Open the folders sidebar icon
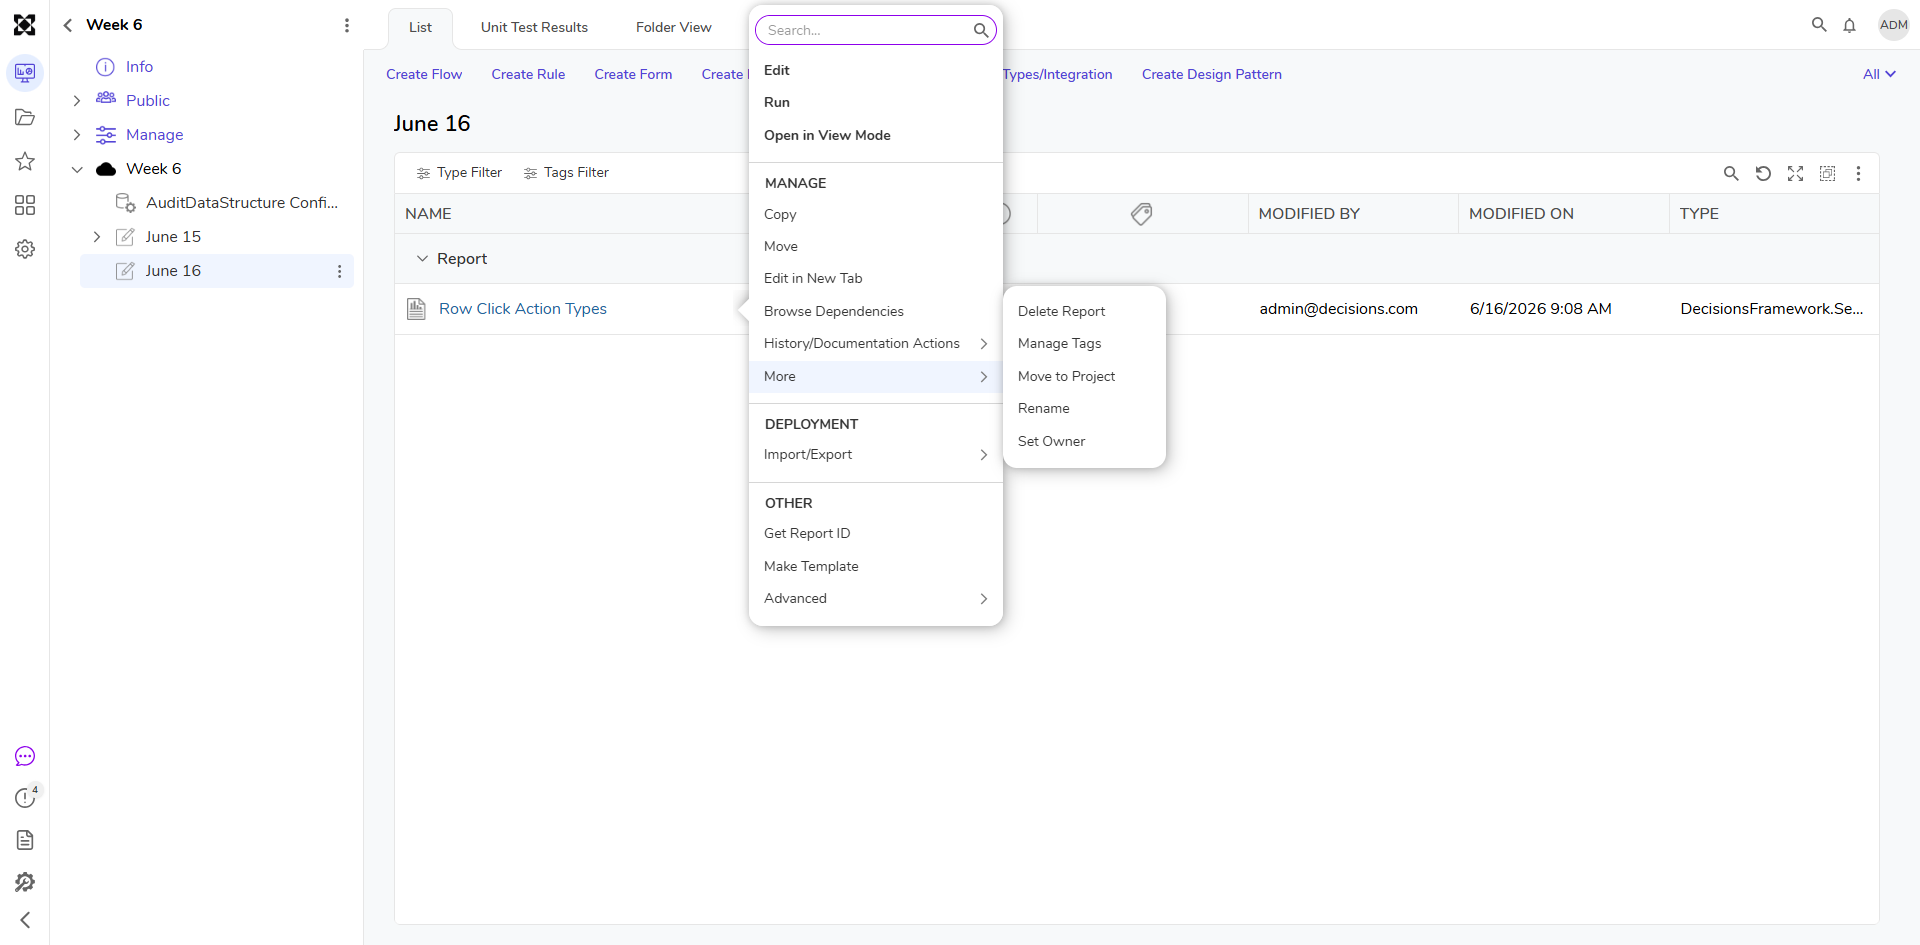Screen dimensions: 1920x945 pos(25,117)
